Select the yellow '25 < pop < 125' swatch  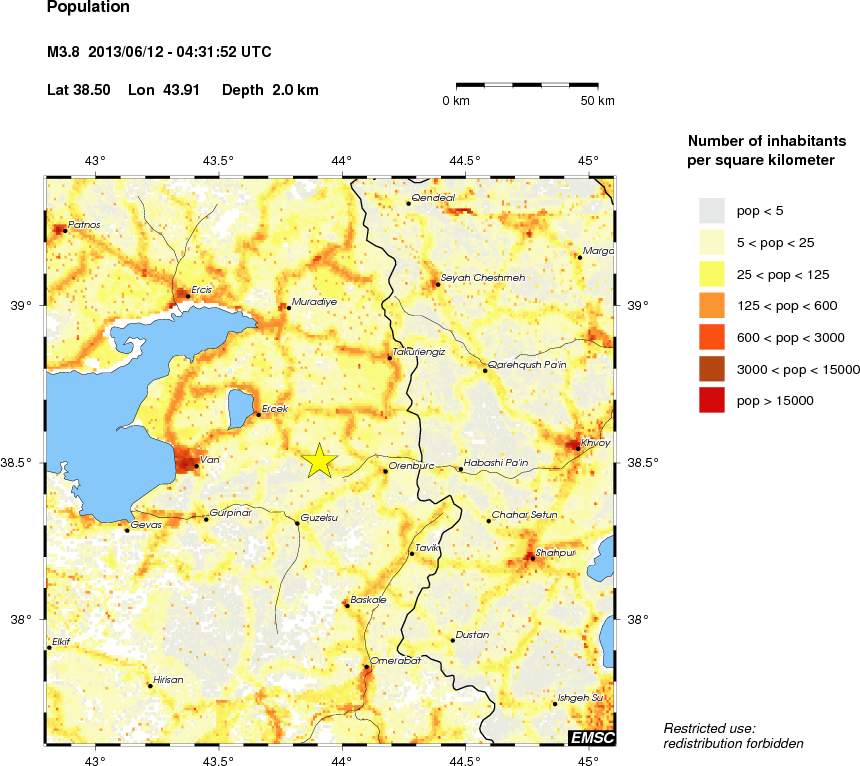point(711,273)
